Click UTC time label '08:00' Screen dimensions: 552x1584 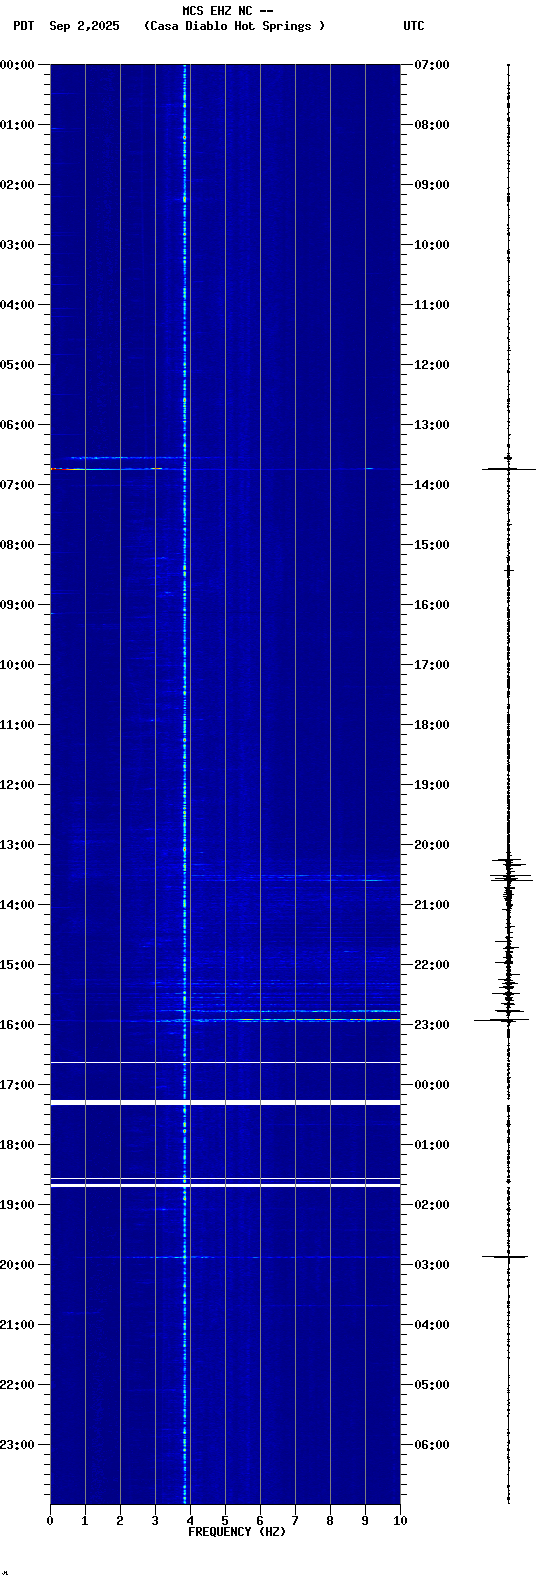point(432,125)
